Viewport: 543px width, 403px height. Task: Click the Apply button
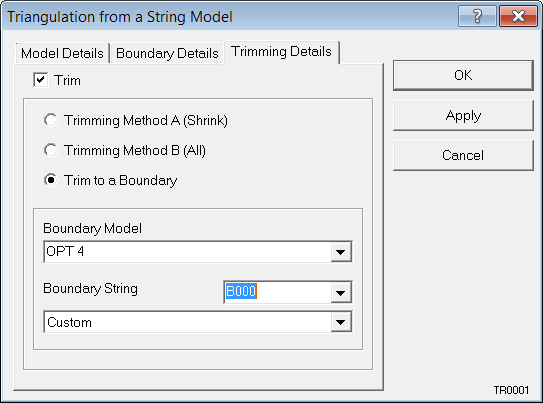463,115
